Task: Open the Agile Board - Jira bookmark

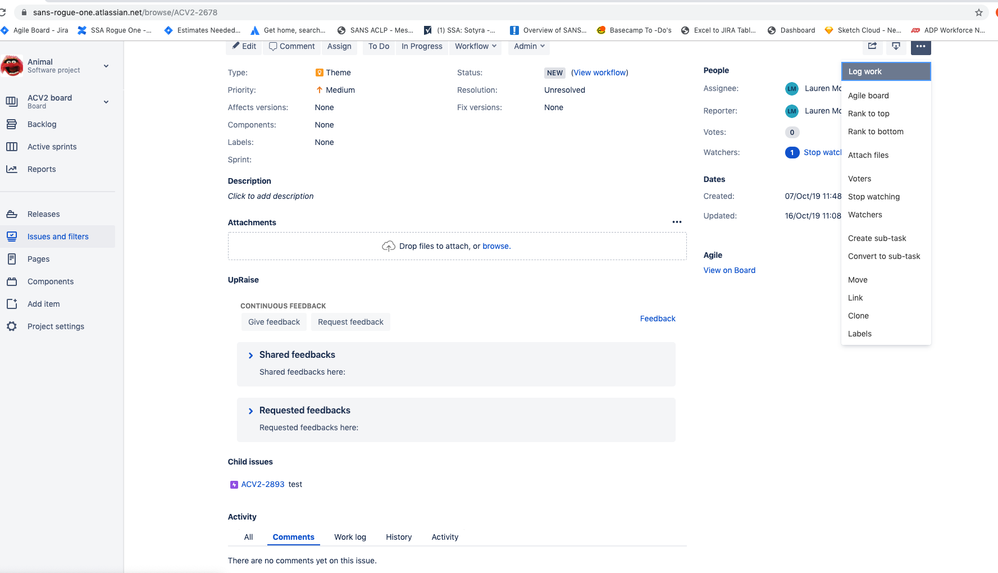Action: [x=35, y=30]
